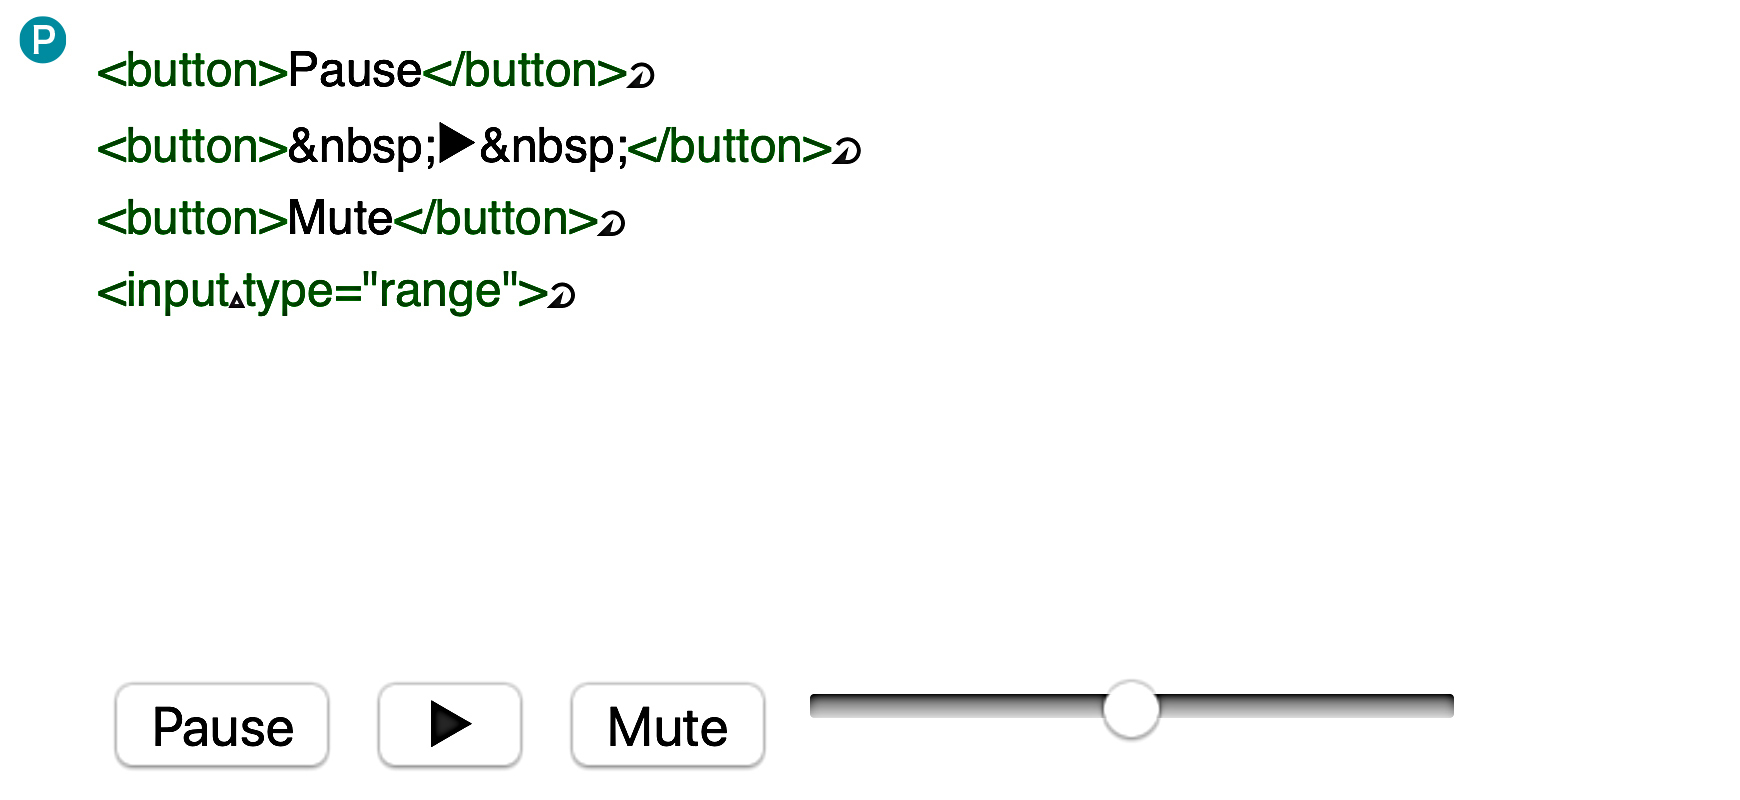Click the line-break symbol after the &nbsp; code line

click(847, 150)
